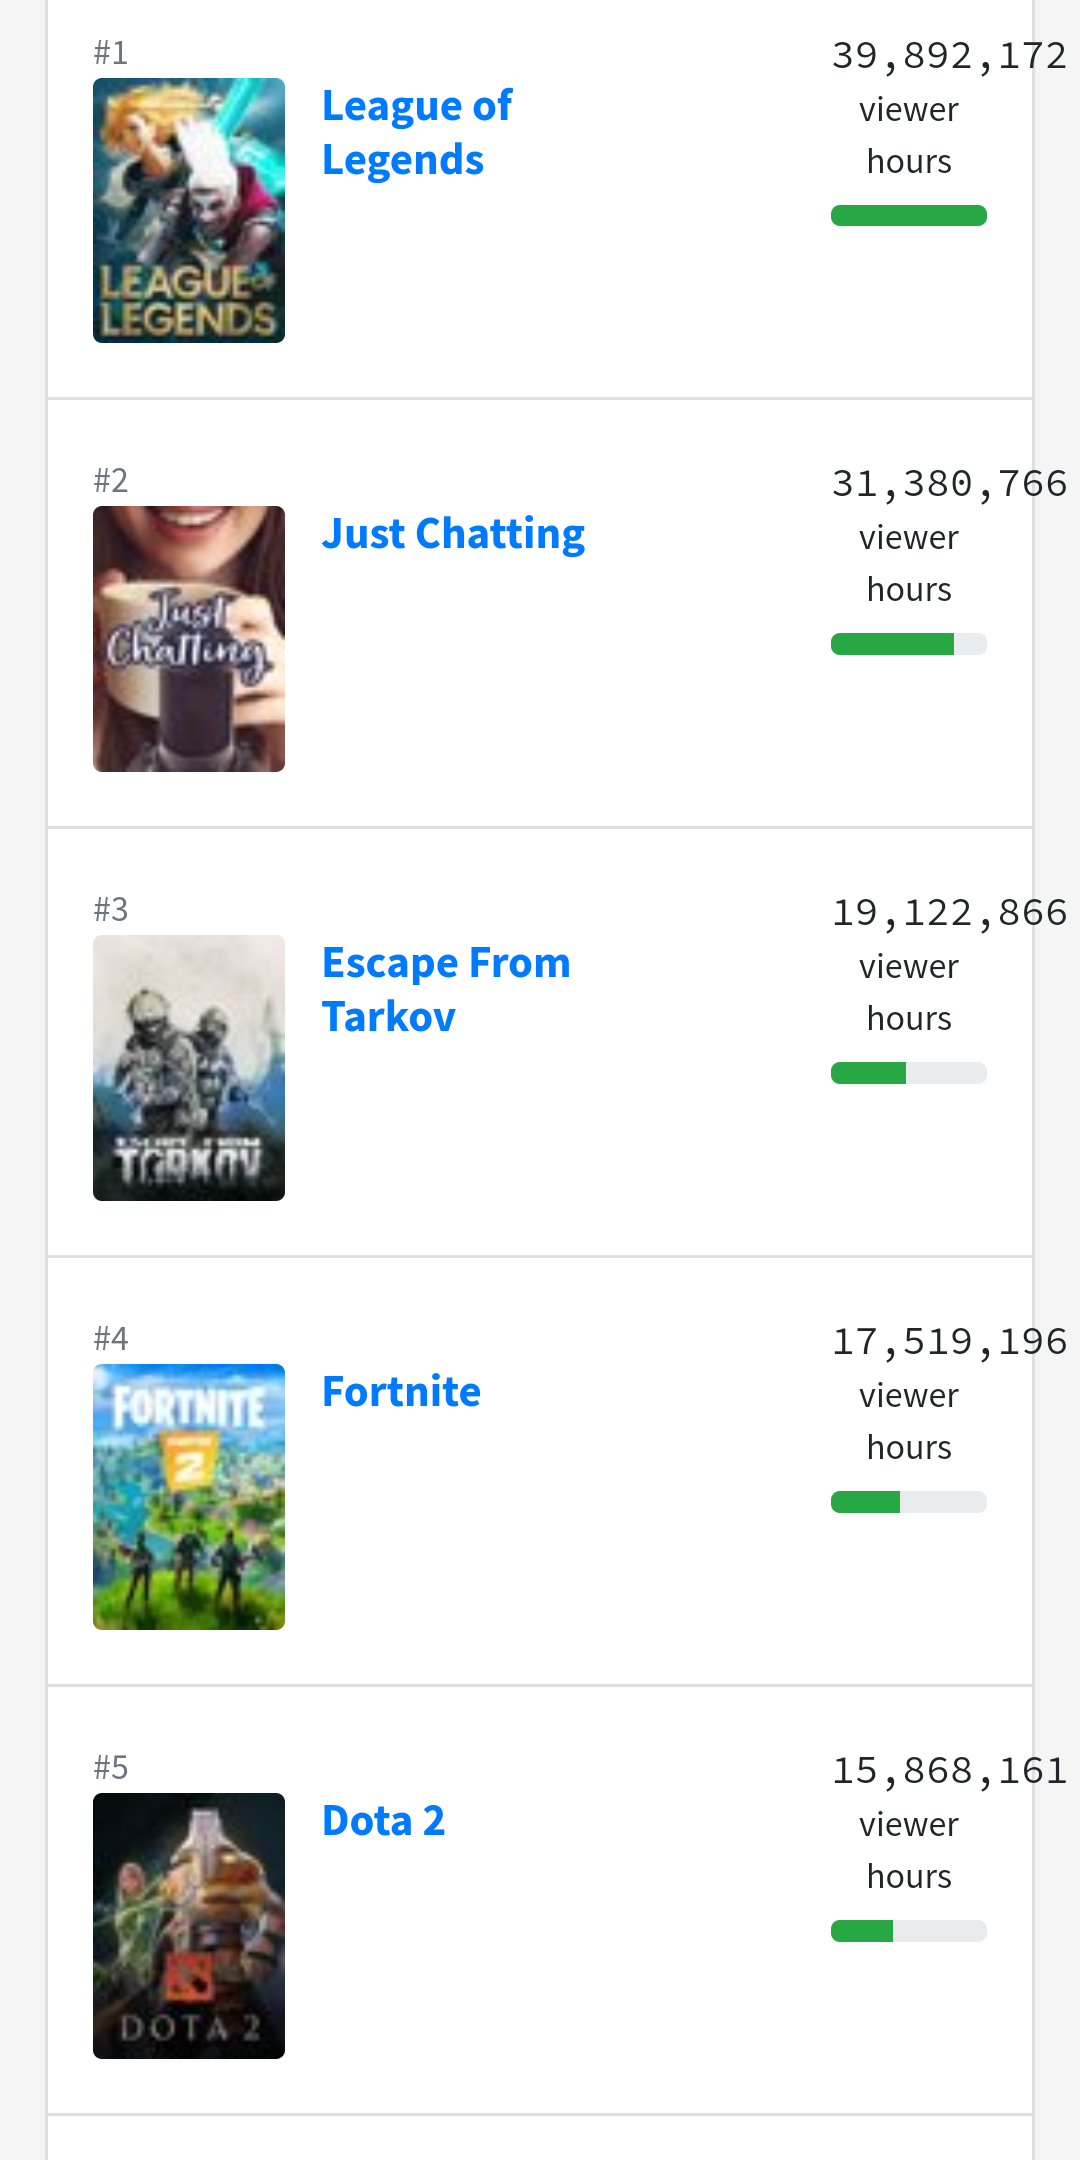Click the Escape From Tarkov viewer-hours bar
1080x2160 pixels.
pos(909,1073)
